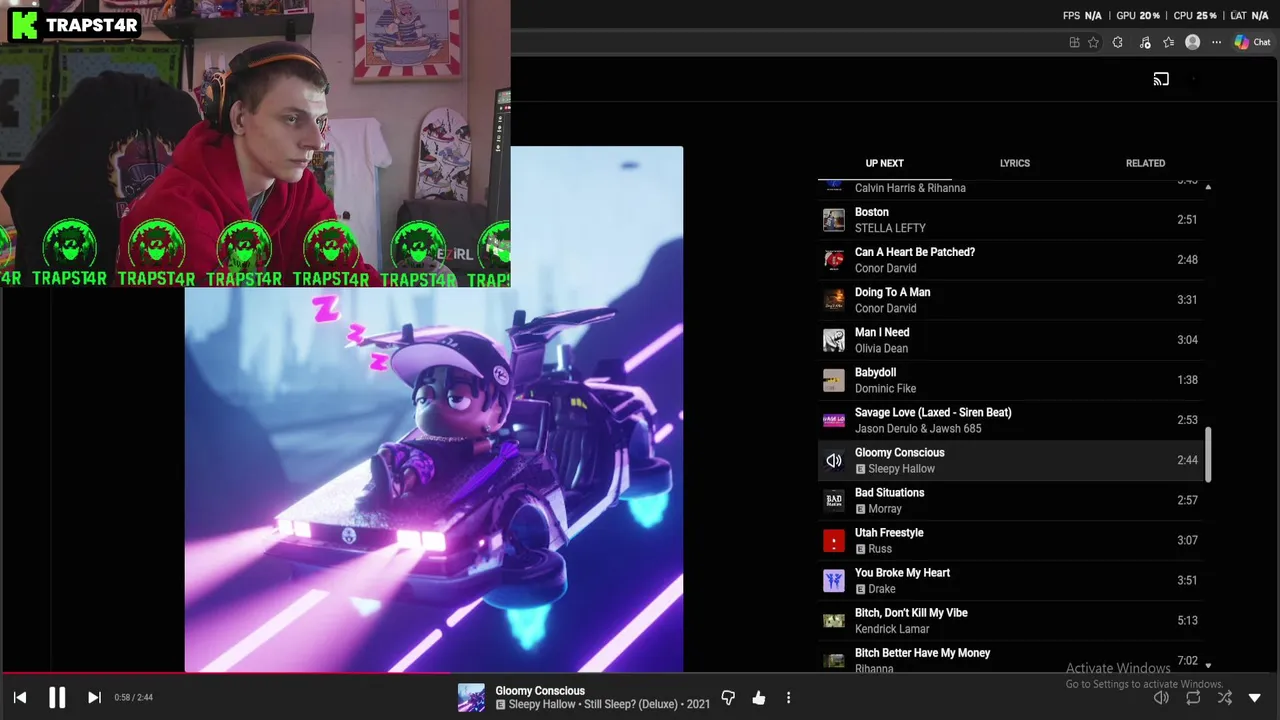Toggle repeat mode
Viewport: 1280px width, 720px height.
tap(1193, 698)
